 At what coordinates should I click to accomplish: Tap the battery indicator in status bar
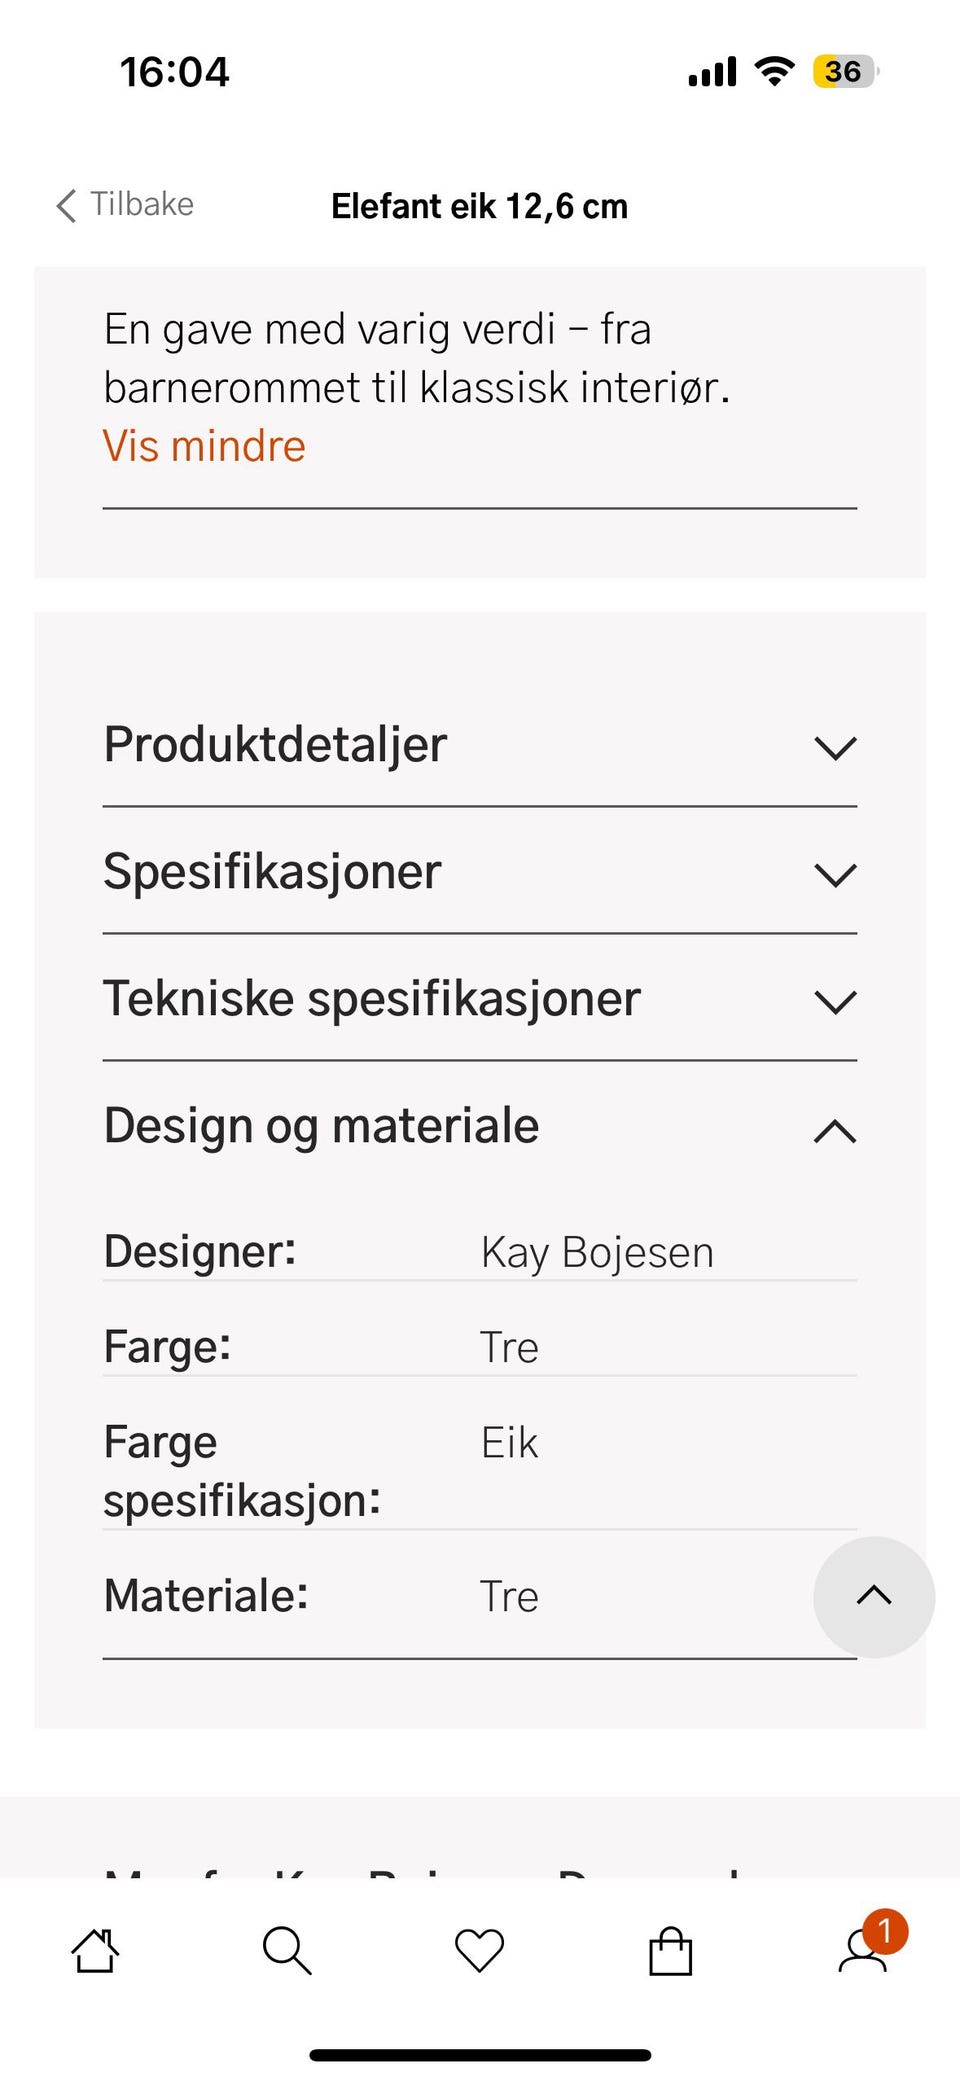[x=845, y=72]
